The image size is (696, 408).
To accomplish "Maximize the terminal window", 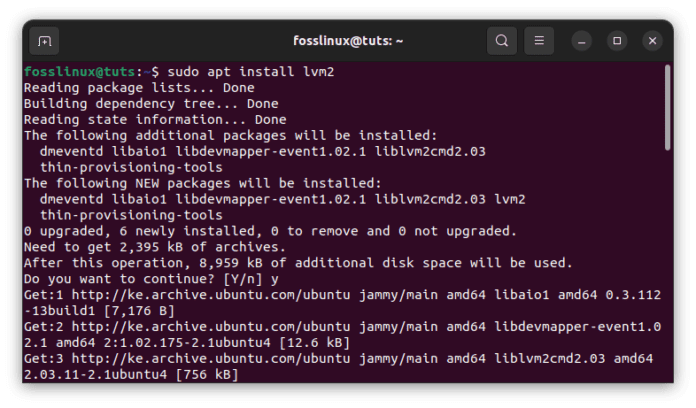I will [x=617, y=42].
